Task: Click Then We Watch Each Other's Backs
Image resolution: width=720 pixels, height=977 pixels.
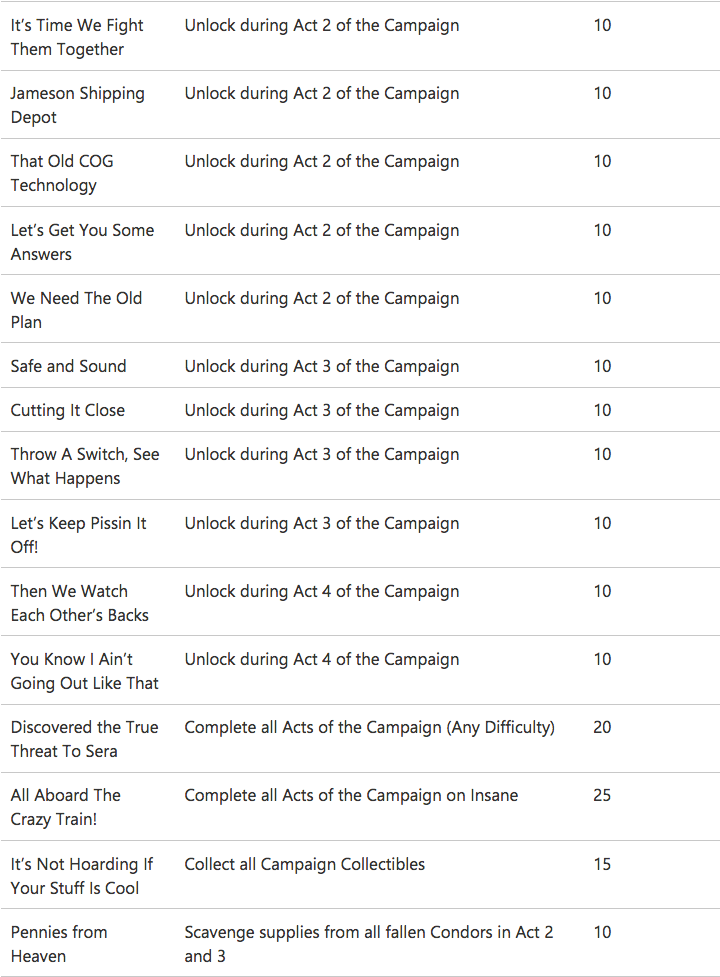Action: (x=79, y=603)
